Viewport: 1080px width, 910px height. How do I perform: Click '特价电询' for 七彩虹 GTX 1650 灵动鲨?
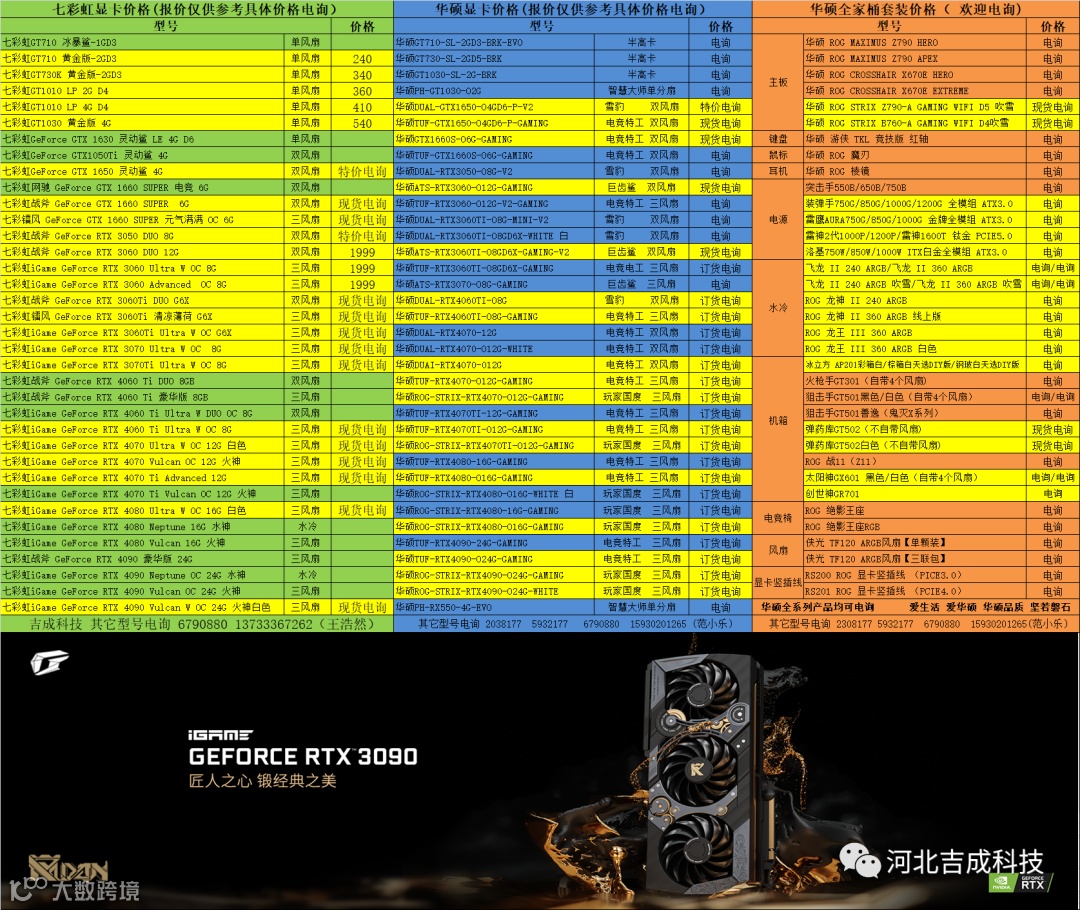(x=362, y=172)
